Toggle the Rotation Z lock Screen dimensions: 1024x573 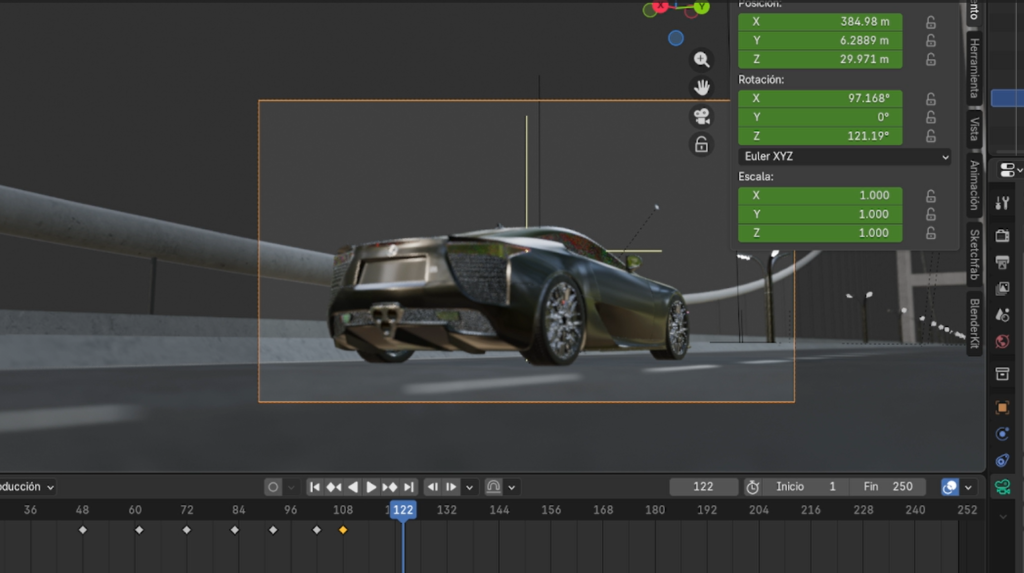tap(931, 136)
